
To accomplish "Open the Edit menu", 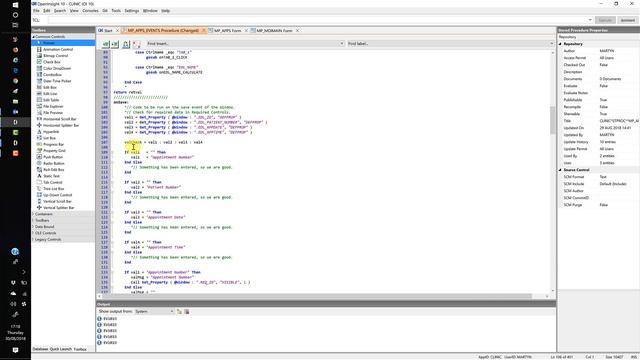I will 47,11.
